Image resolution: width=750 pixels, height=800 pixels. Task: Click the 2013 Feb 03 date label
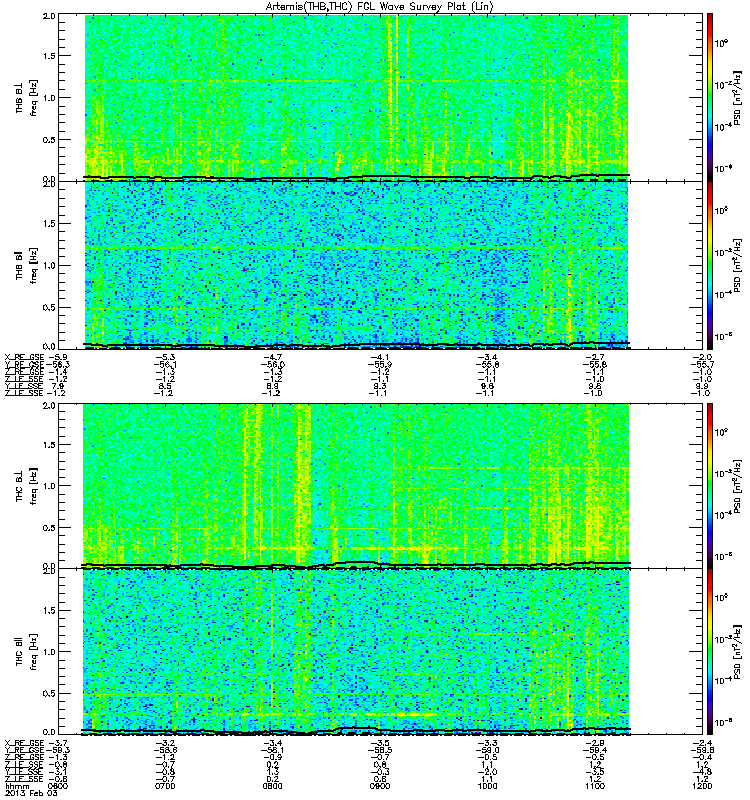[x=31, y=793]
